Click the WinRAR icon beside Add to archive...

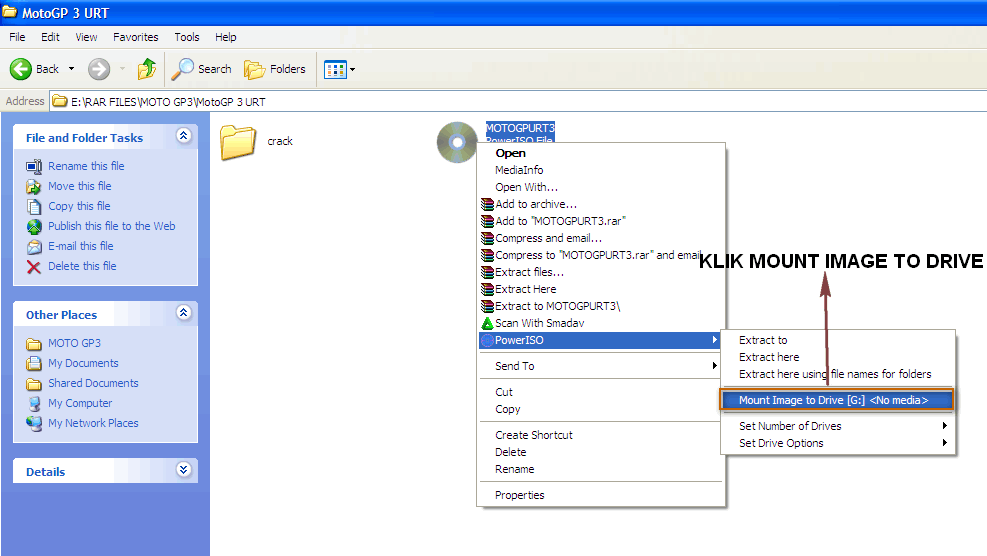(487, 204)
